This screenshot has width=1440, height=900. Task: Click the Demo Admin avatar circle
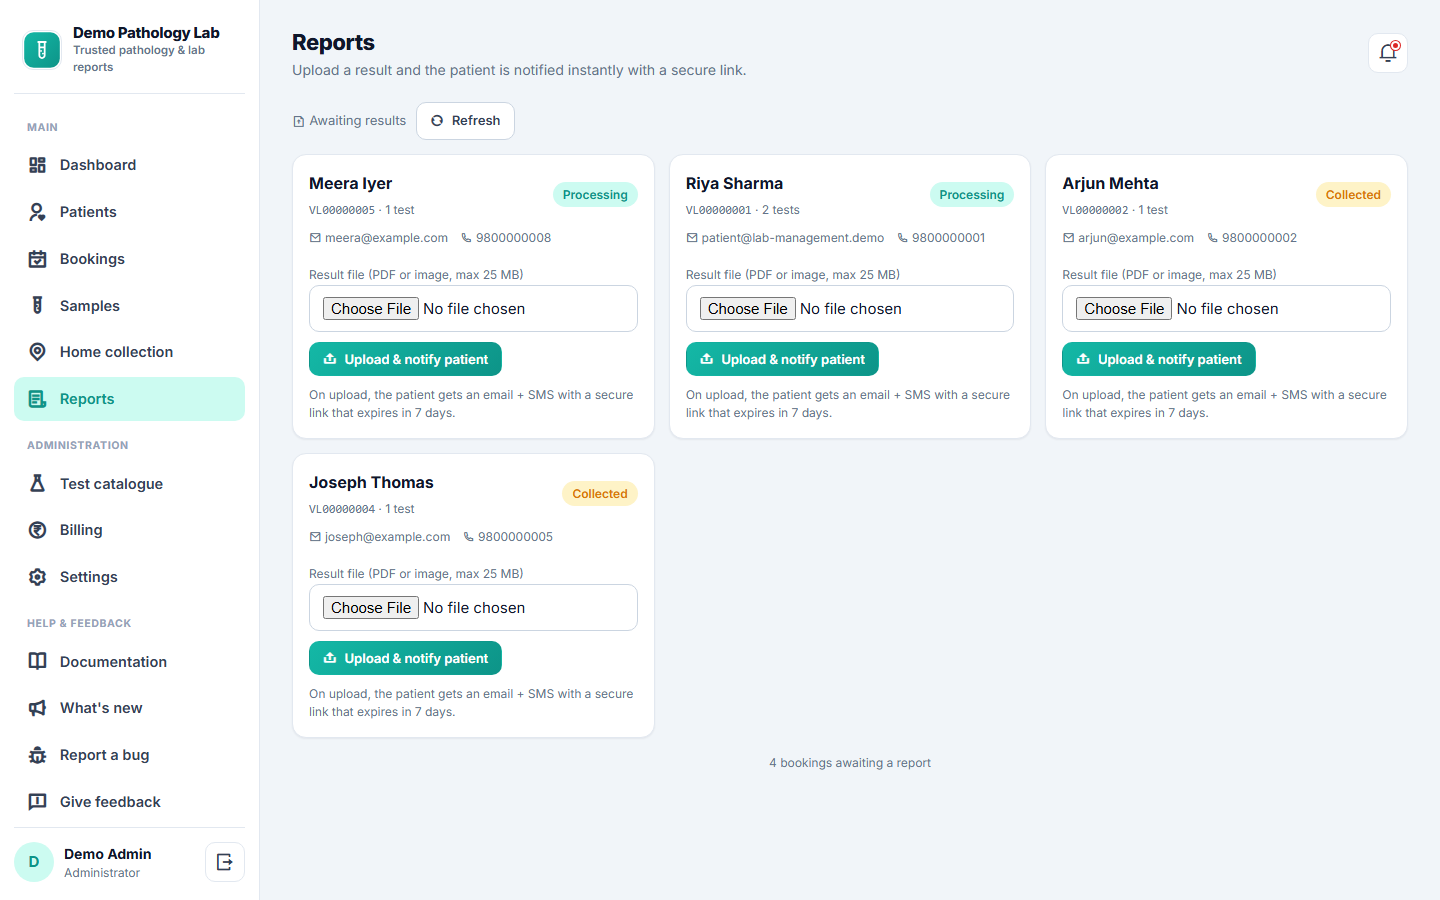pos(34,862)
